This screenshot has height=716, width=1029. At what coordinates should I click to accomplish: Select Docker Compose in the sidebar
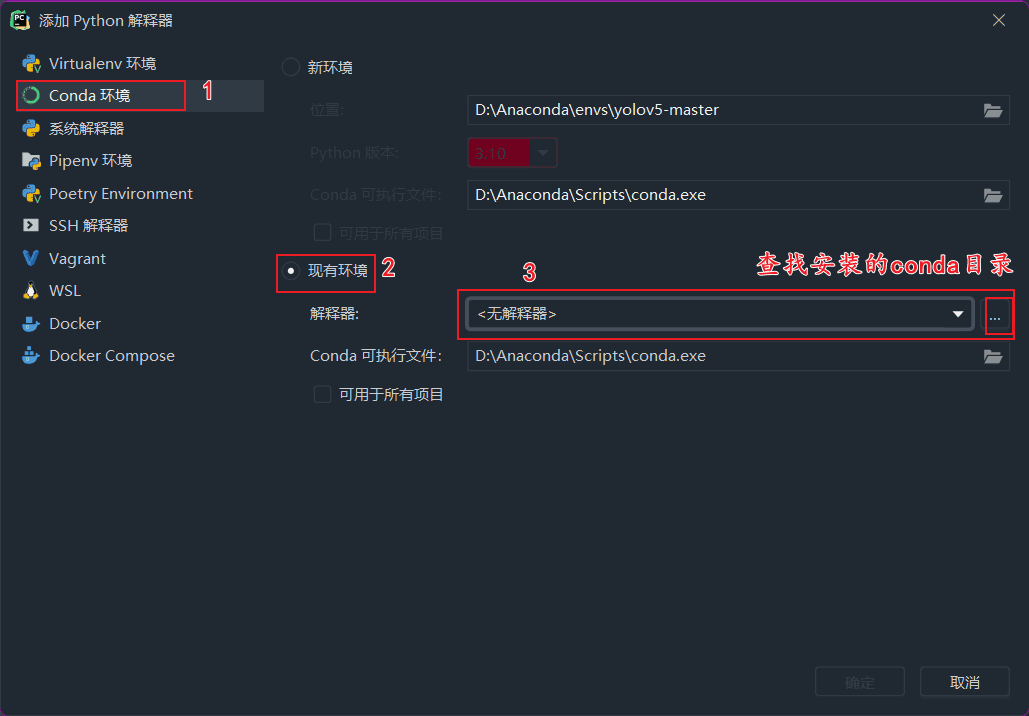pos(111,356)
